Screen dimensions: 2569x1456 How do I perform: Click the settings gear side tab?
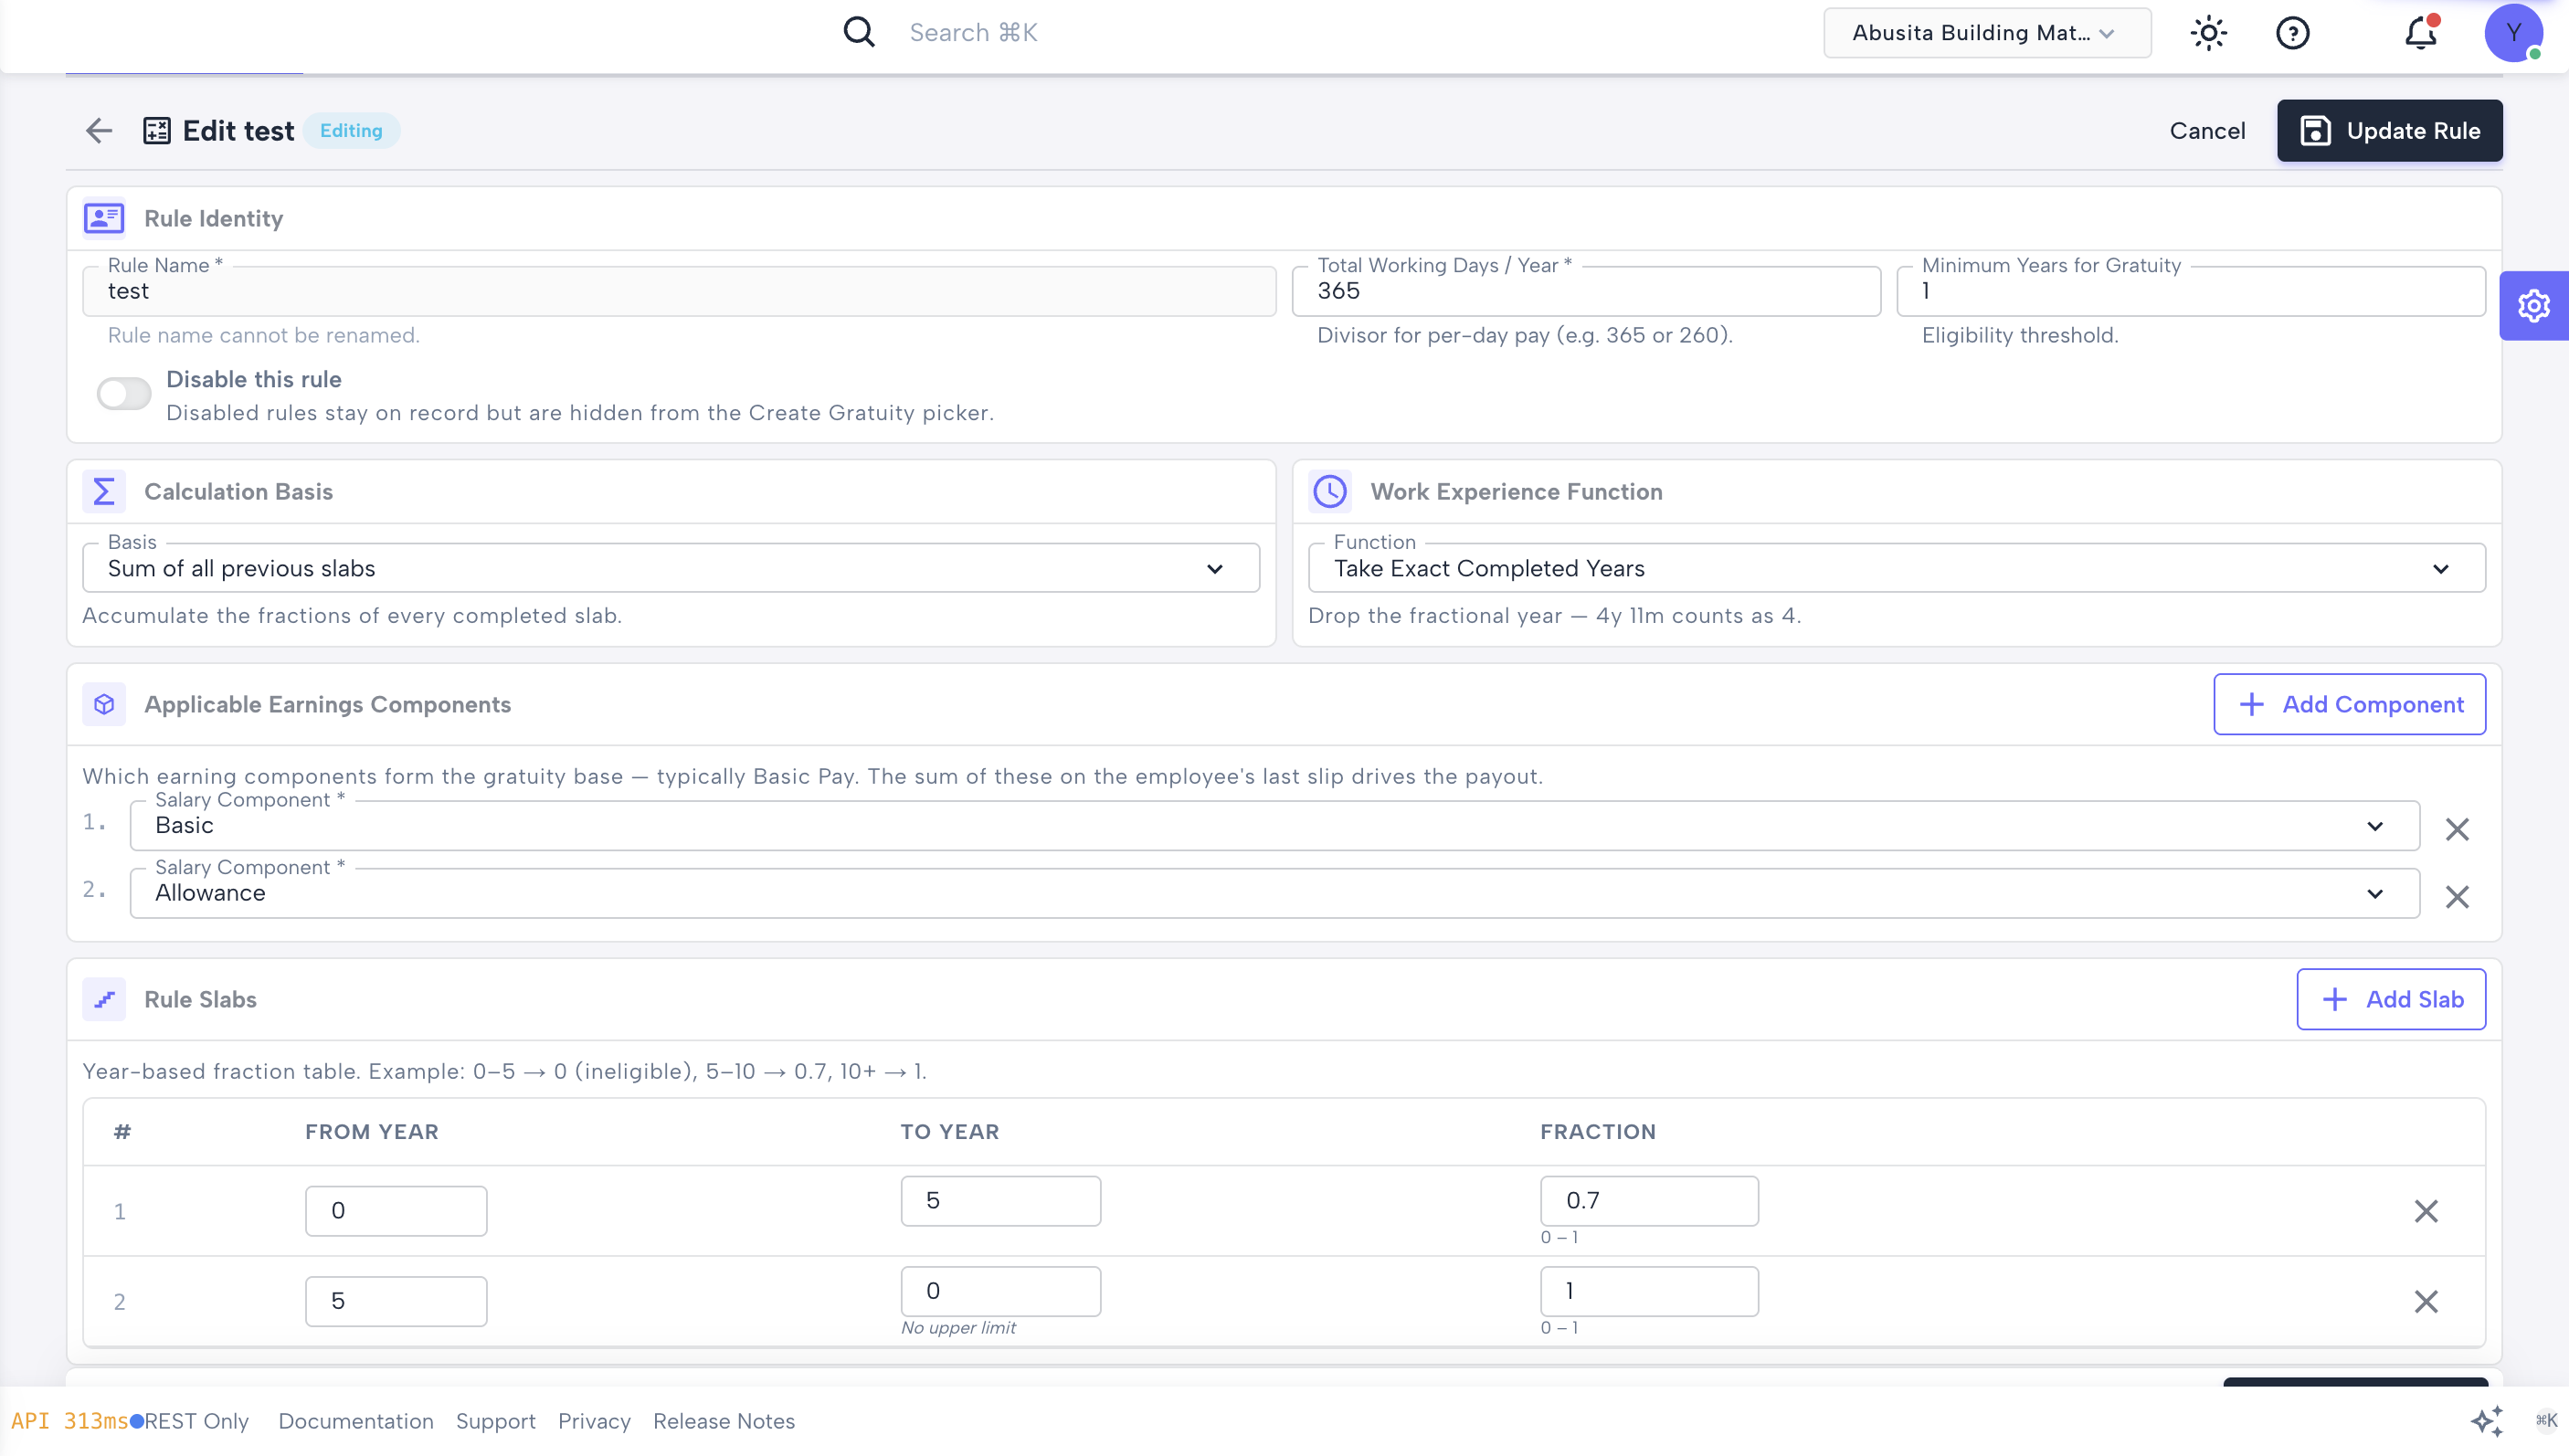tap(2533, 305)
